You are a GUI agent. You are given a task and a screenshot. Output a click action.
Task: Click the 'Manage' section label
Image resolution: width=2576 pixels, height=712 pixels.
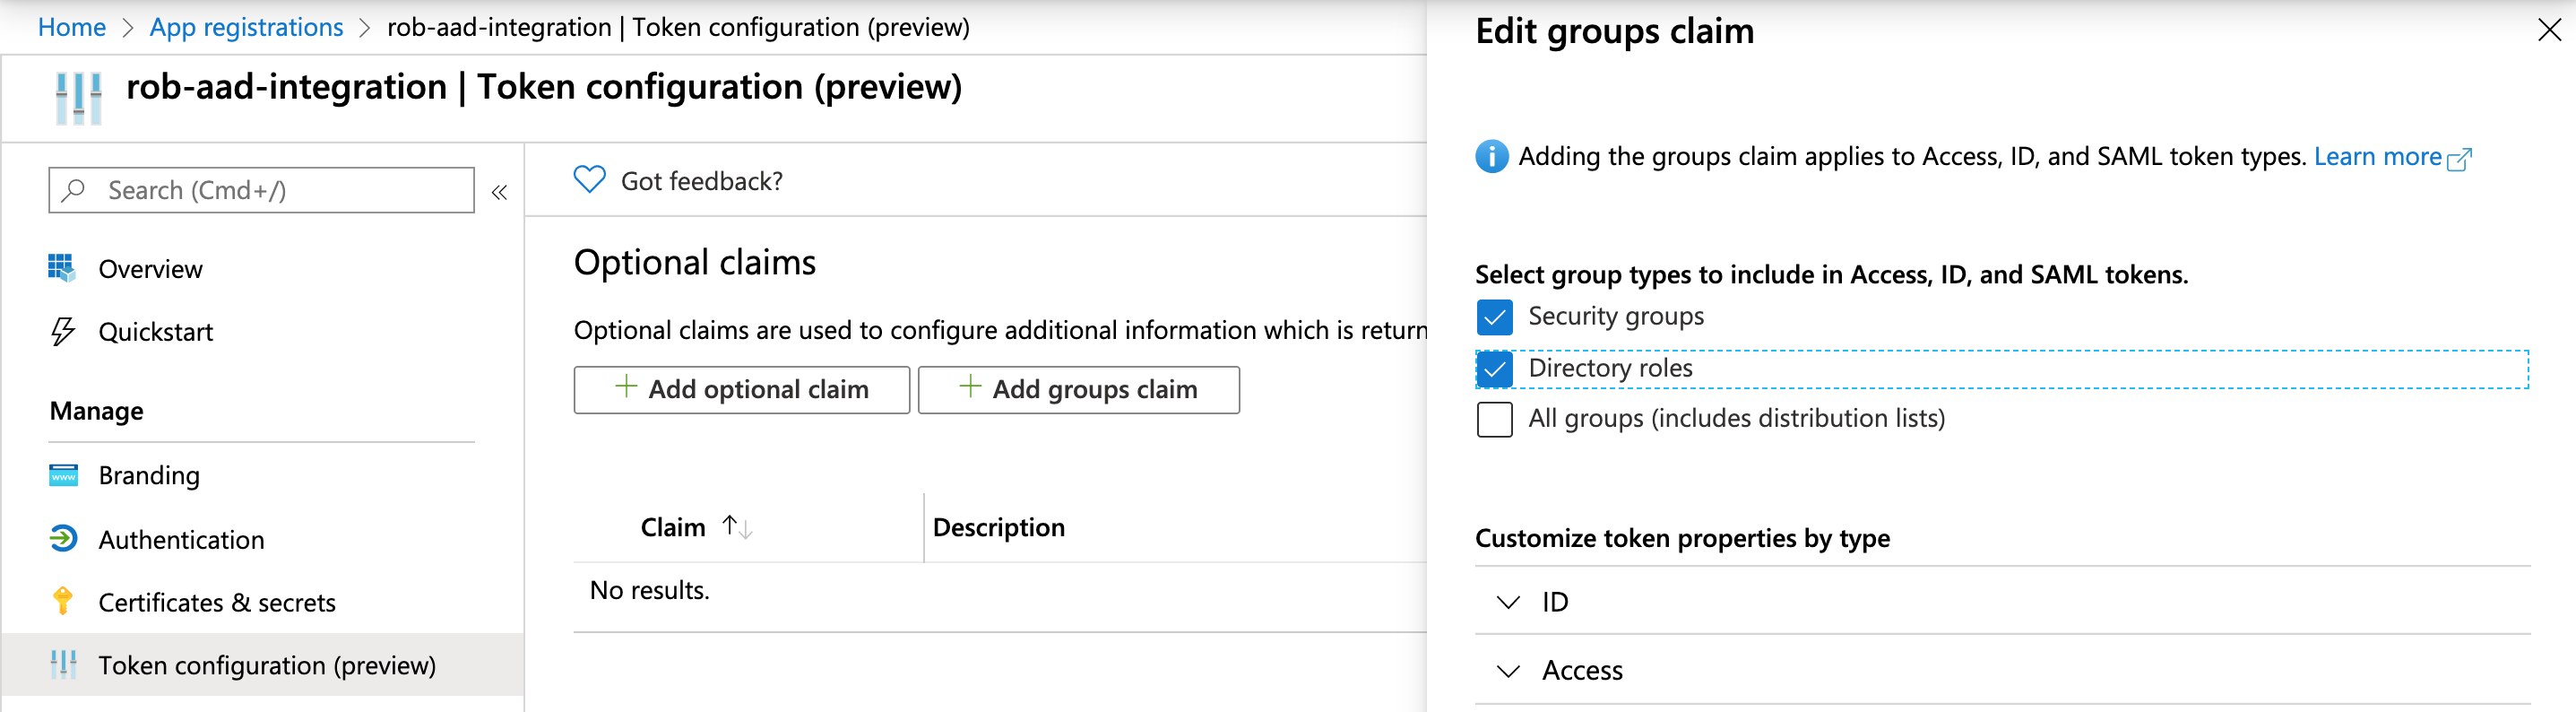click(96, 411)
